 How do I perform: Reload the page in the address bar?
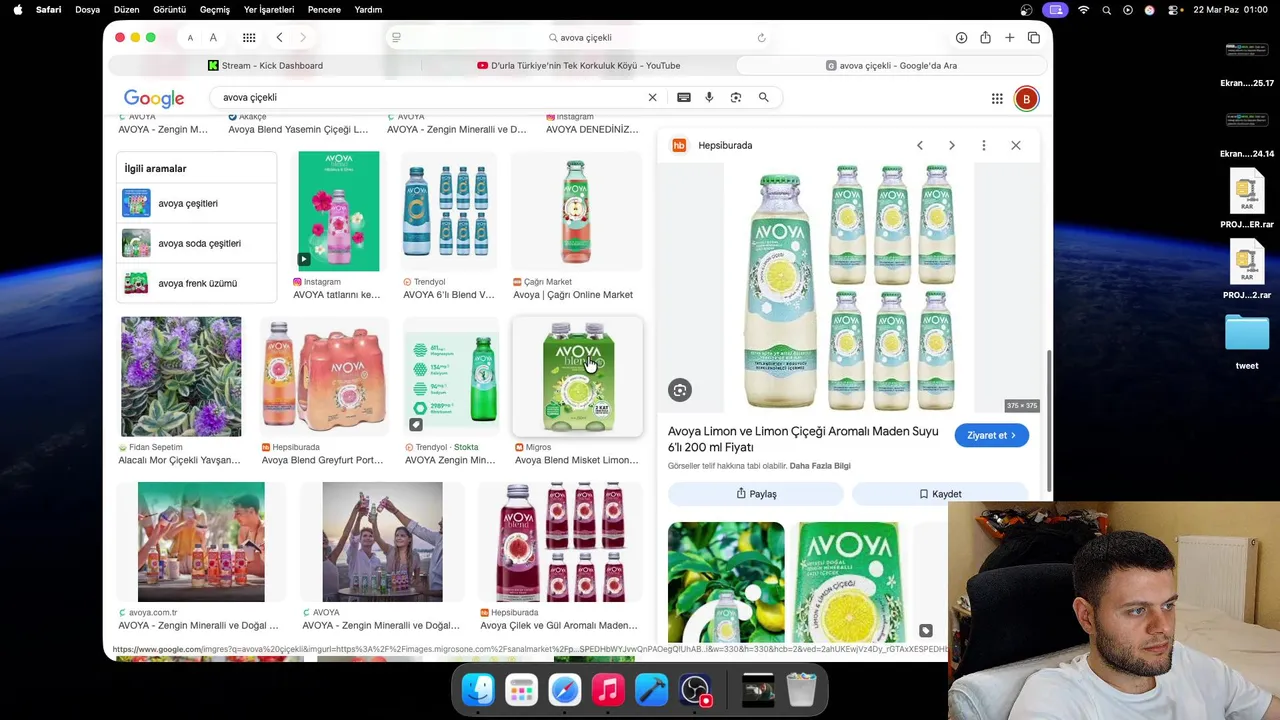761,38
